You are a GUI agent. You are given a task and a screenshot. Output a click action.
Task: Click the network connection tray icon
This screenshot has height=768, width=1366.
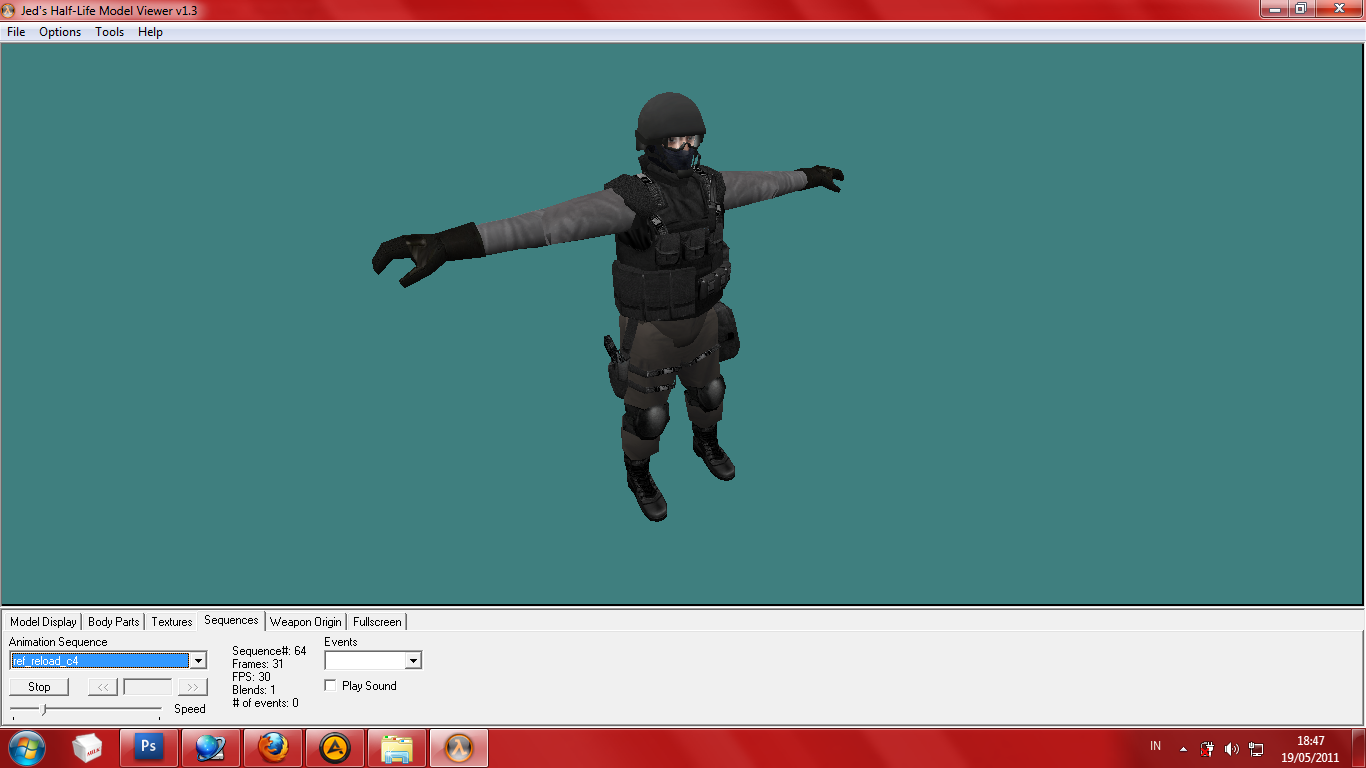click(x=1256, y=748)
